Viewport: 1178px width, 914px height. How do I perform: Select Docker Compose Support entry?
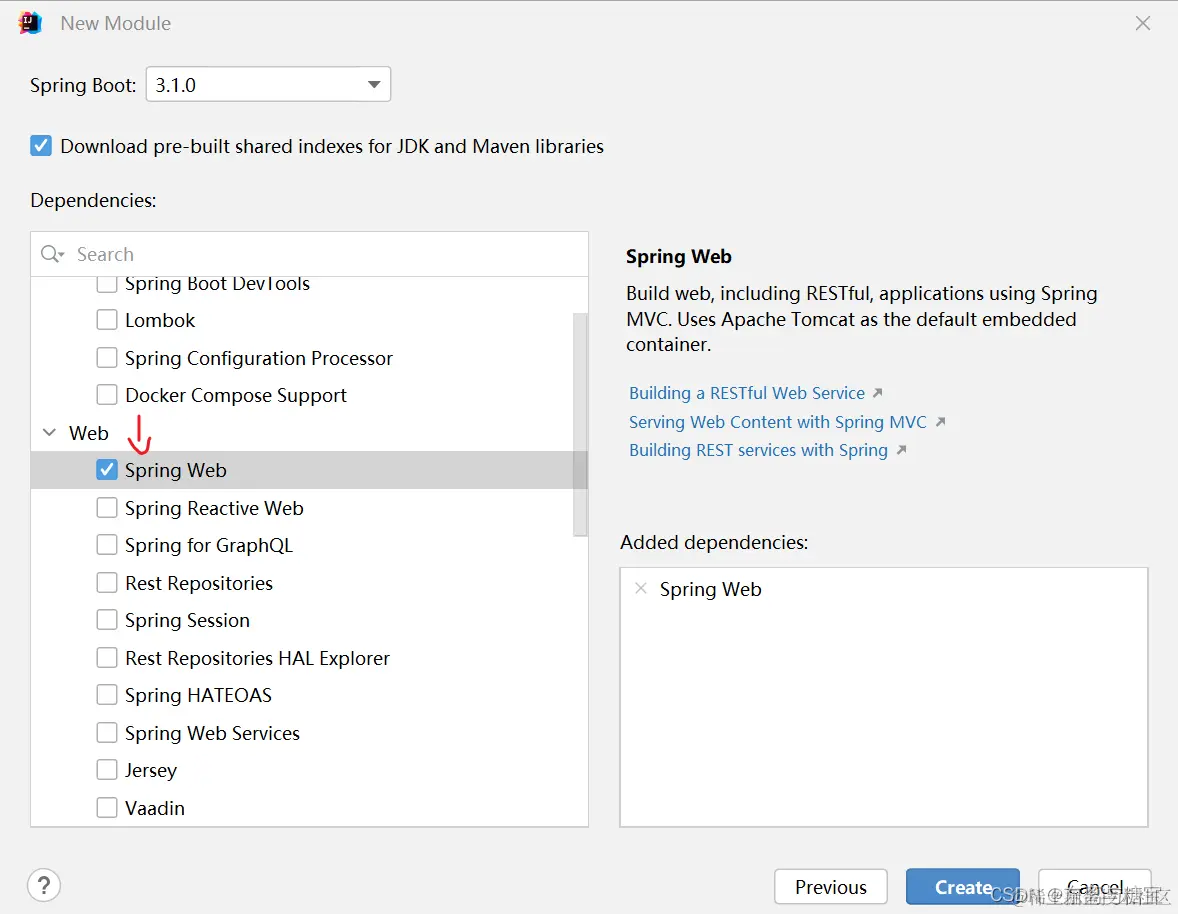tap(236, 395)
